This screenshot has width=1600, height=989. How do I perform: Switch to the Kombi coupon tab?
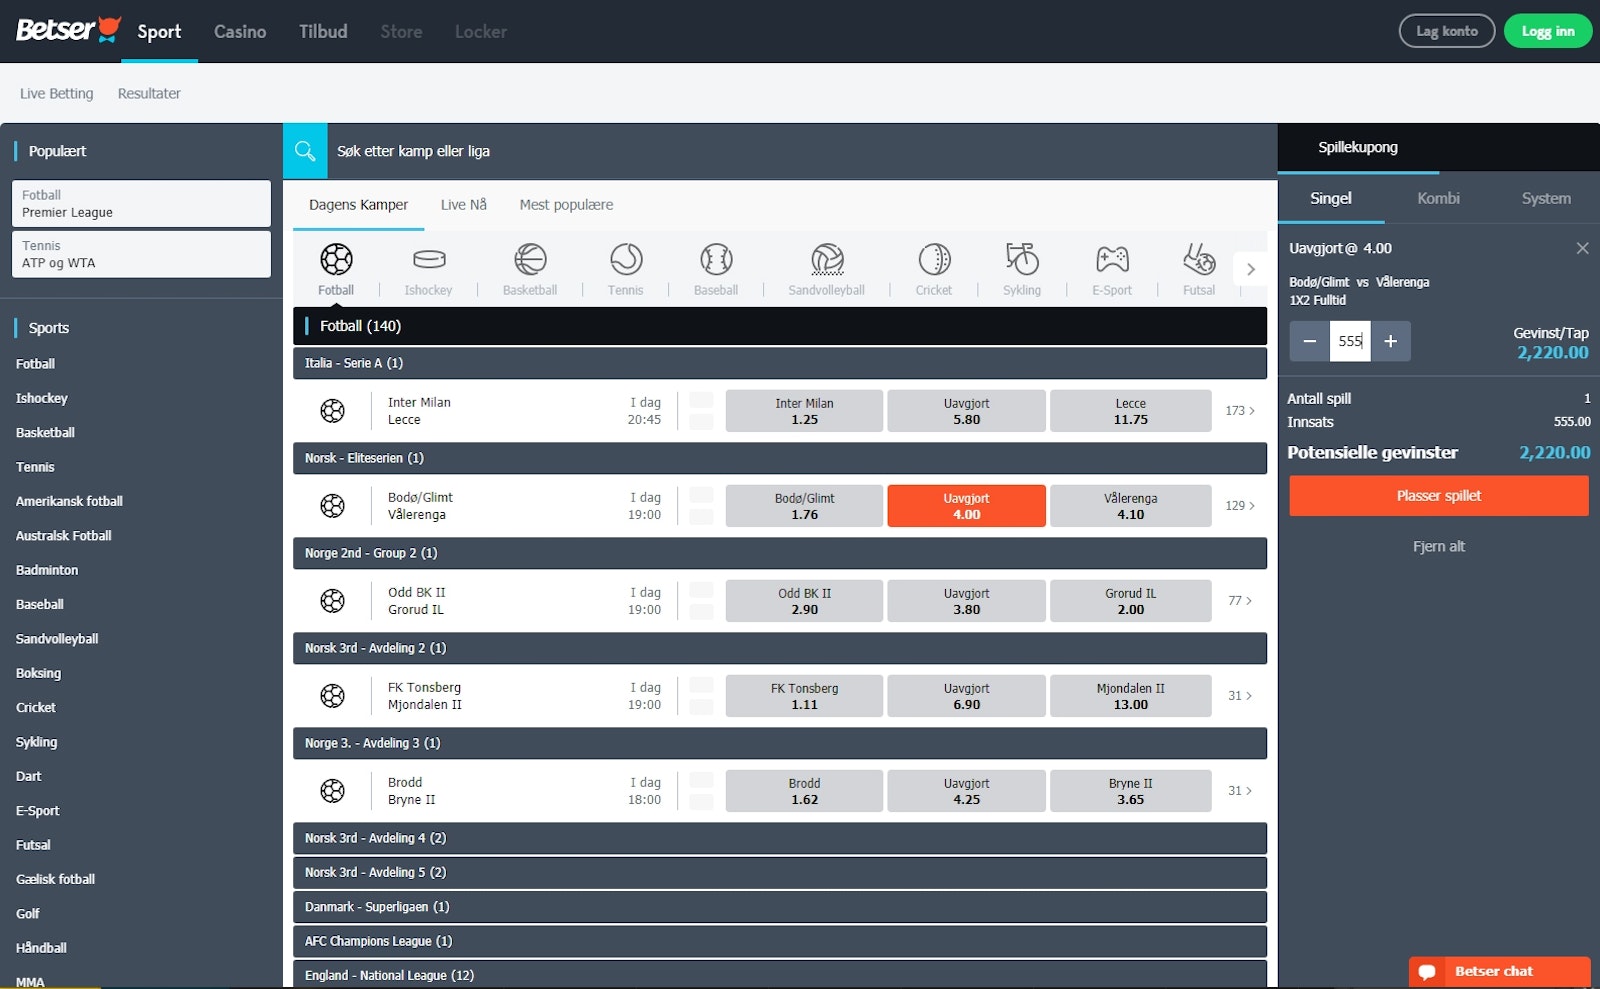point(1438,198)
